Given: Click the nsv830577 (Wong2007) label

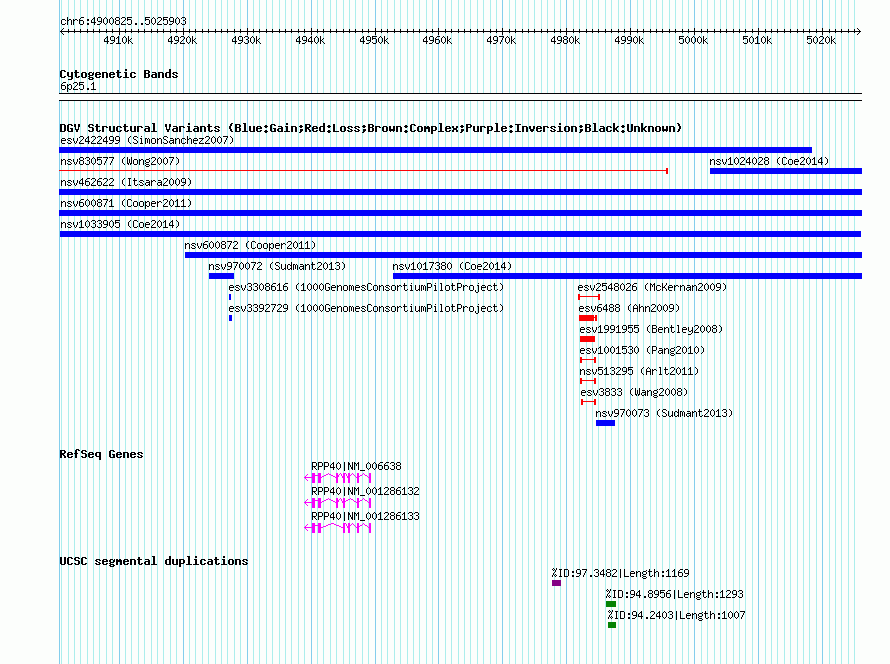Looking at the screenshot, I should tap(120, 161).
